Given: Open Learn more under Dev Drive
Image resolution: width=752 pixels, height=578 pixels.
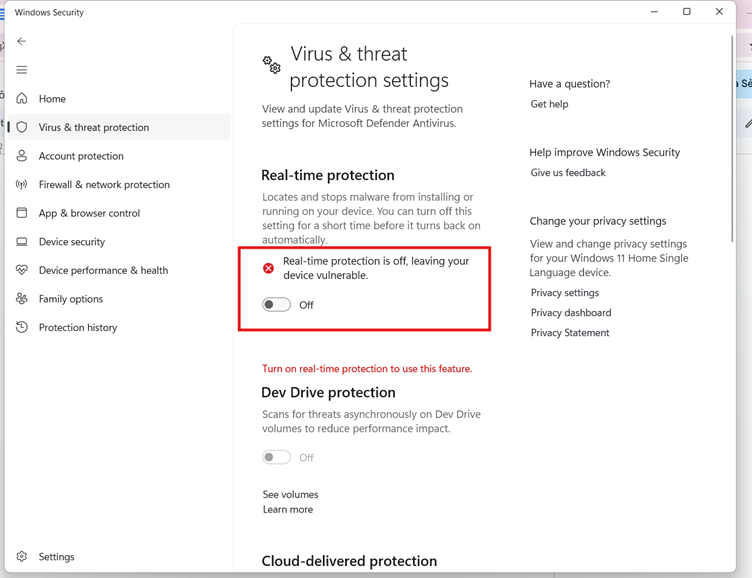Looking at the screenshot, I should click(x=288, y=509).
